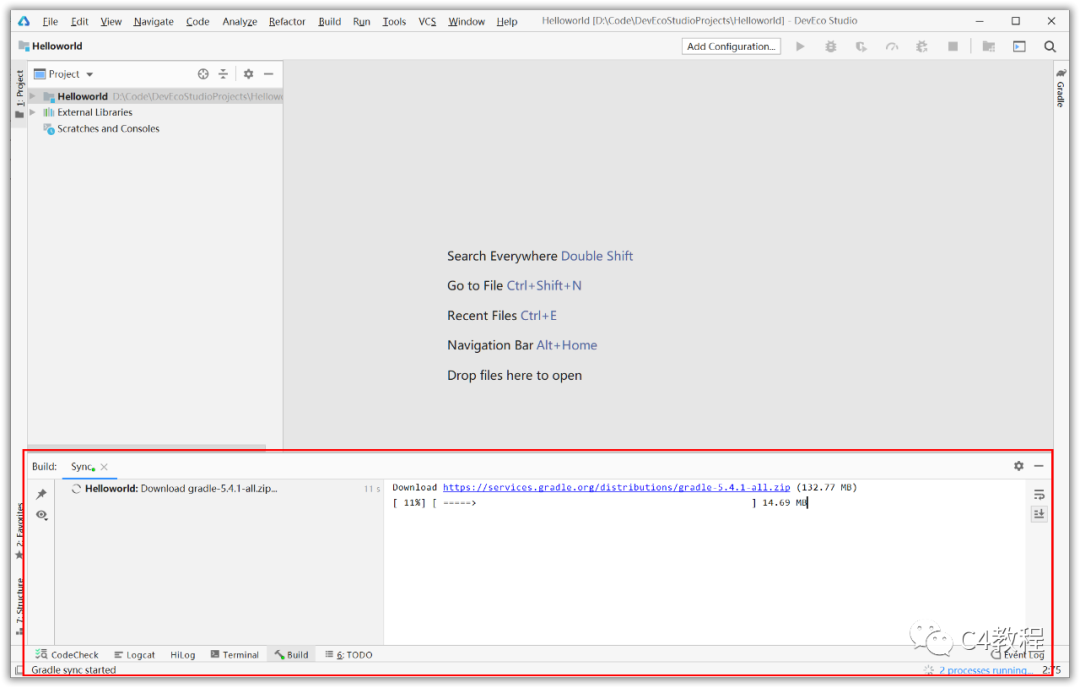Open the gradle-5.4.1-all.zip download link
This screenshot has width=1080, height=688.
(x=616, y=488)
